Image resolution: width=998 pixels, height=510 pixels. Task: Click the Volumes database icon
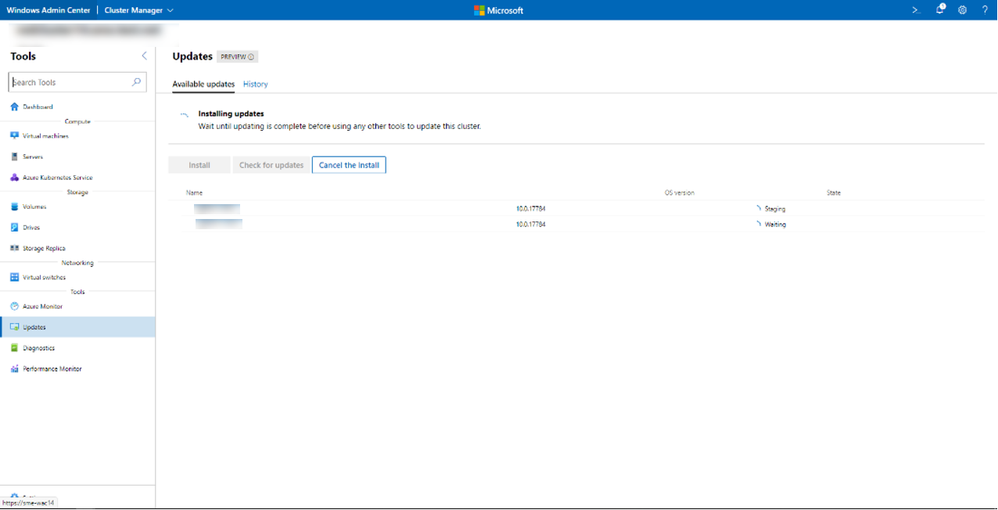tap(15, 207)
